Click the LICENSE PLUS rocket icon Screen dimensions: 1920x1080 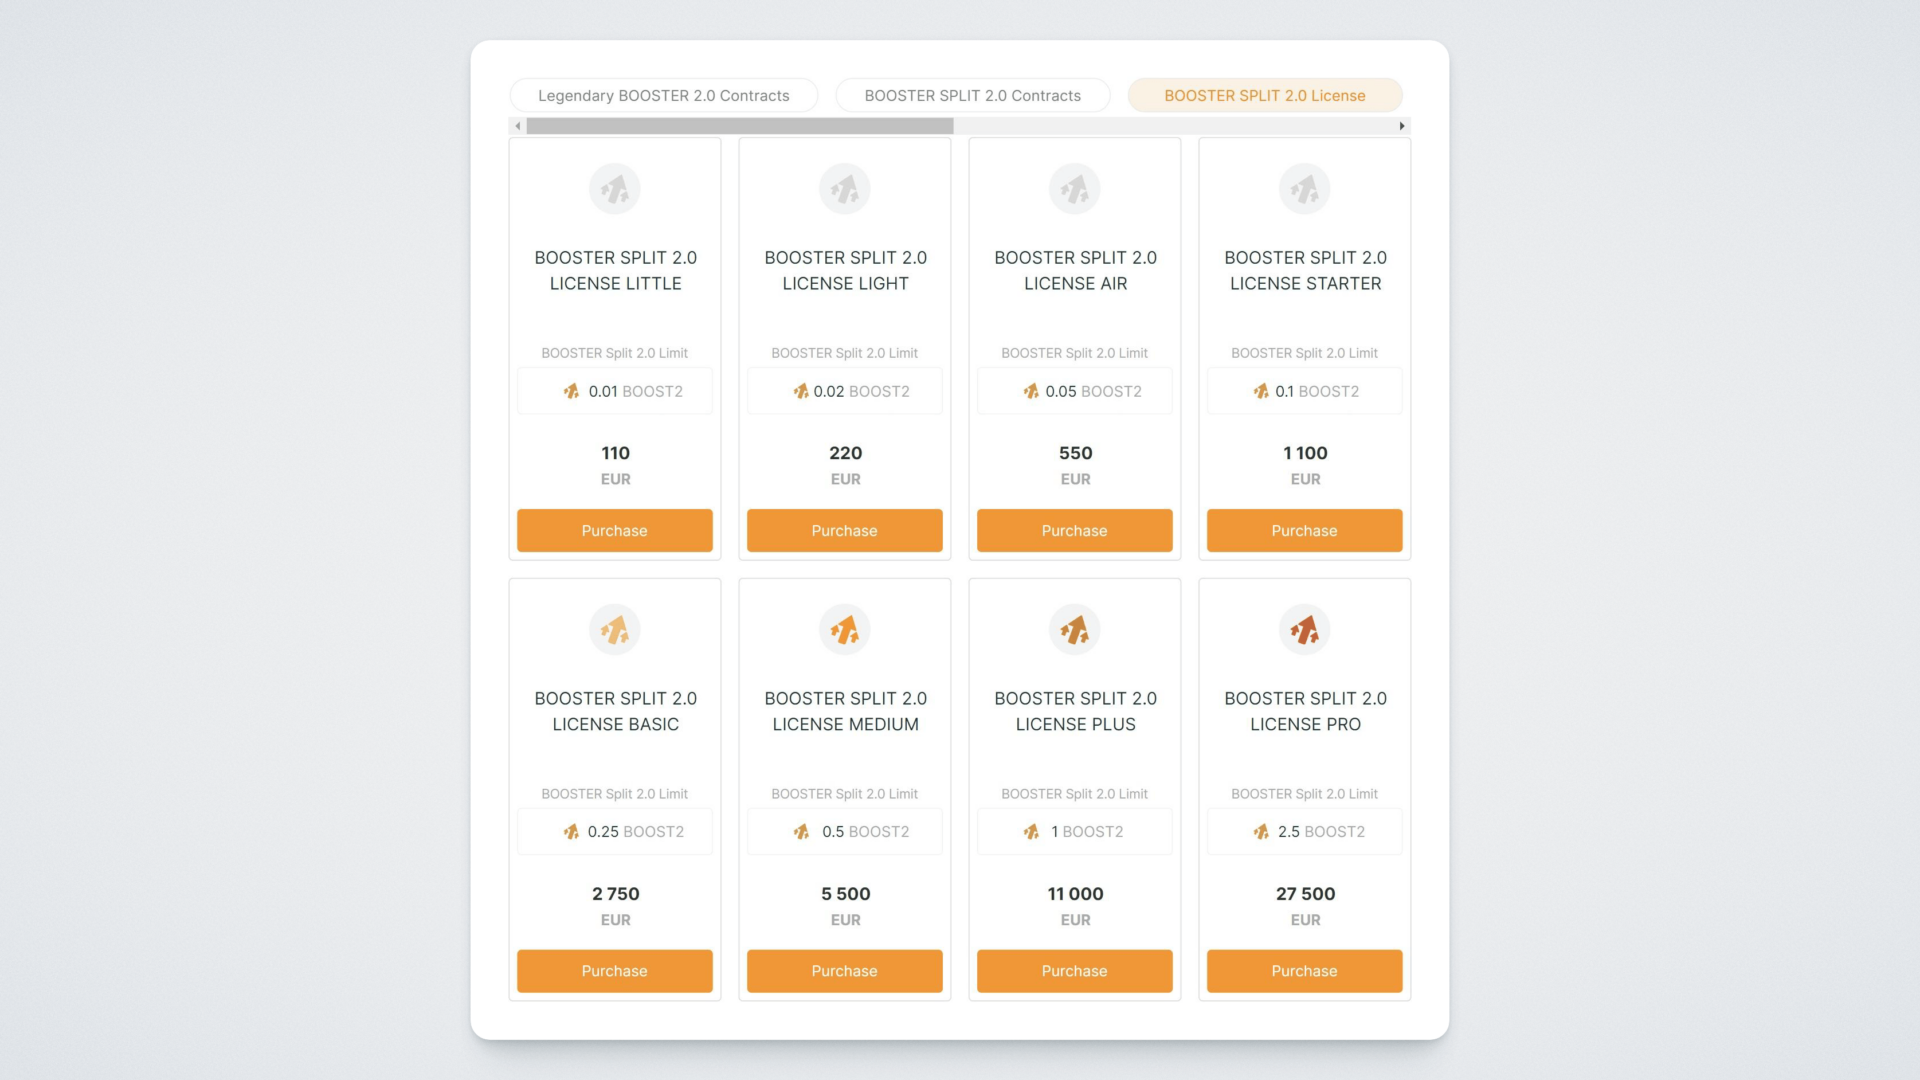click(x=1074, y=630)
